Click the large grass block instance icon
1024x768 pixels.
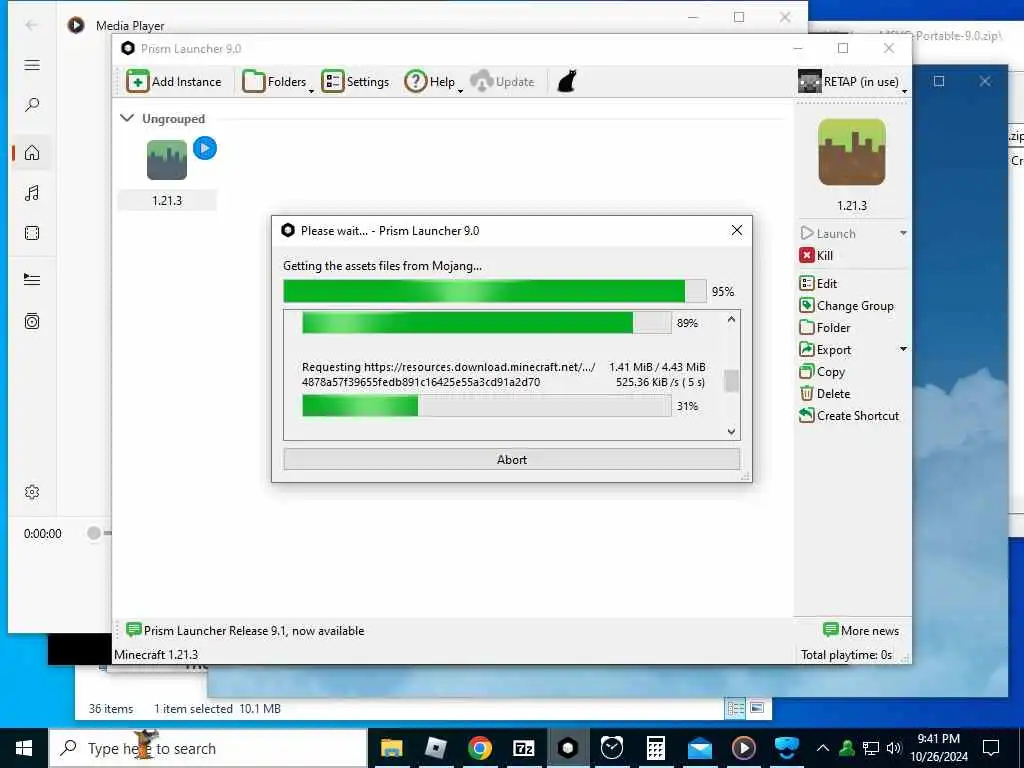[852, 152]
